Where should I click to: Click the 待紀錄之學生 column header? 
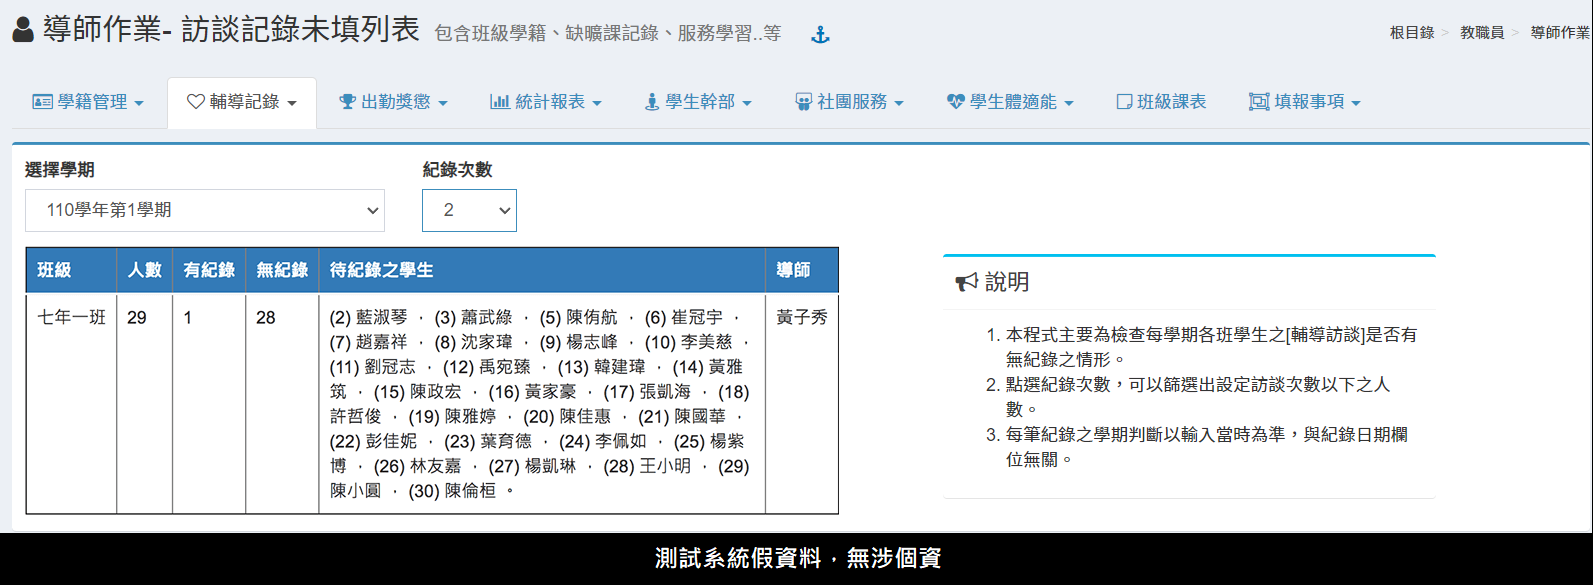(382, 270)
